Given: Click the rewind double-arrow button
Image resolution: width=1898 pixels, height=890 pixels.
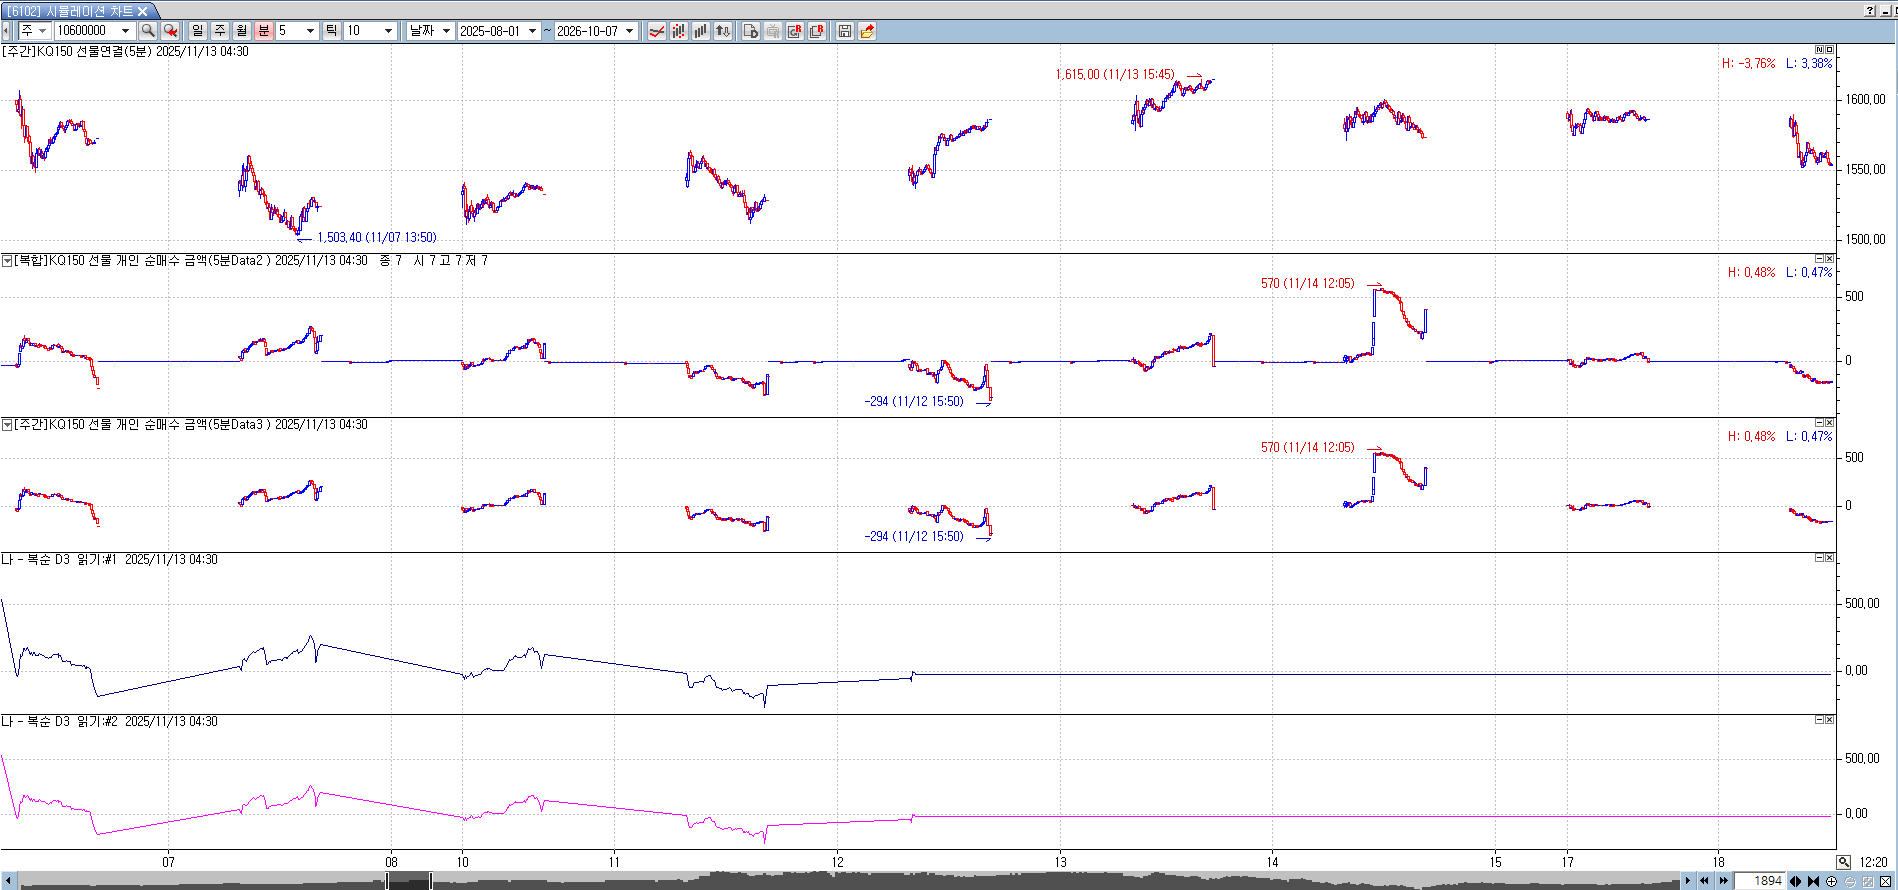Looking at the screenshot, I should coord(1705,881).
